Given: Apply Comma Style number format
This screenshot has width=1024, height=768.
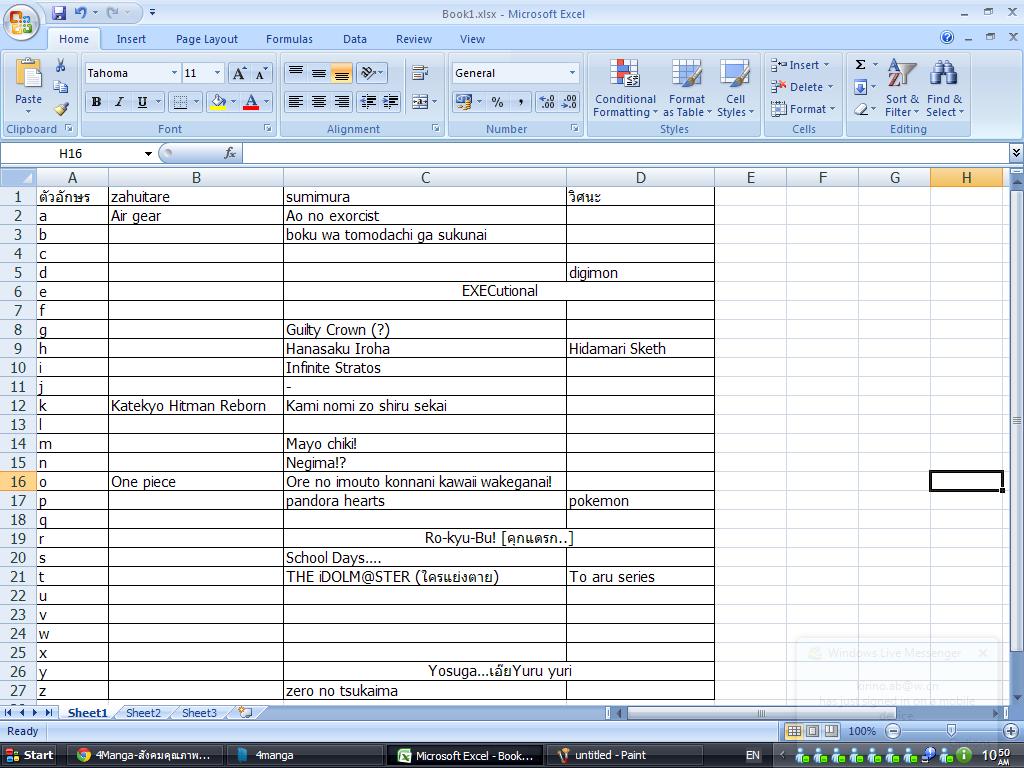Looking at the screenshot, I should (x=520, y=102).
